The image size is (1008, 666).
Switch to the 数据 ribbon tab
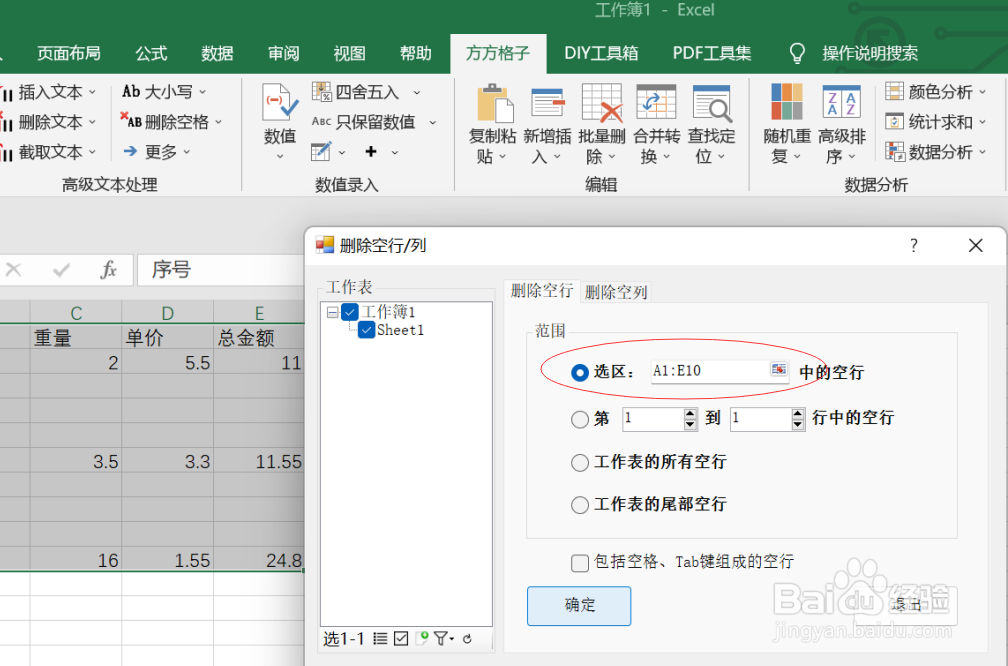point(217,53)
